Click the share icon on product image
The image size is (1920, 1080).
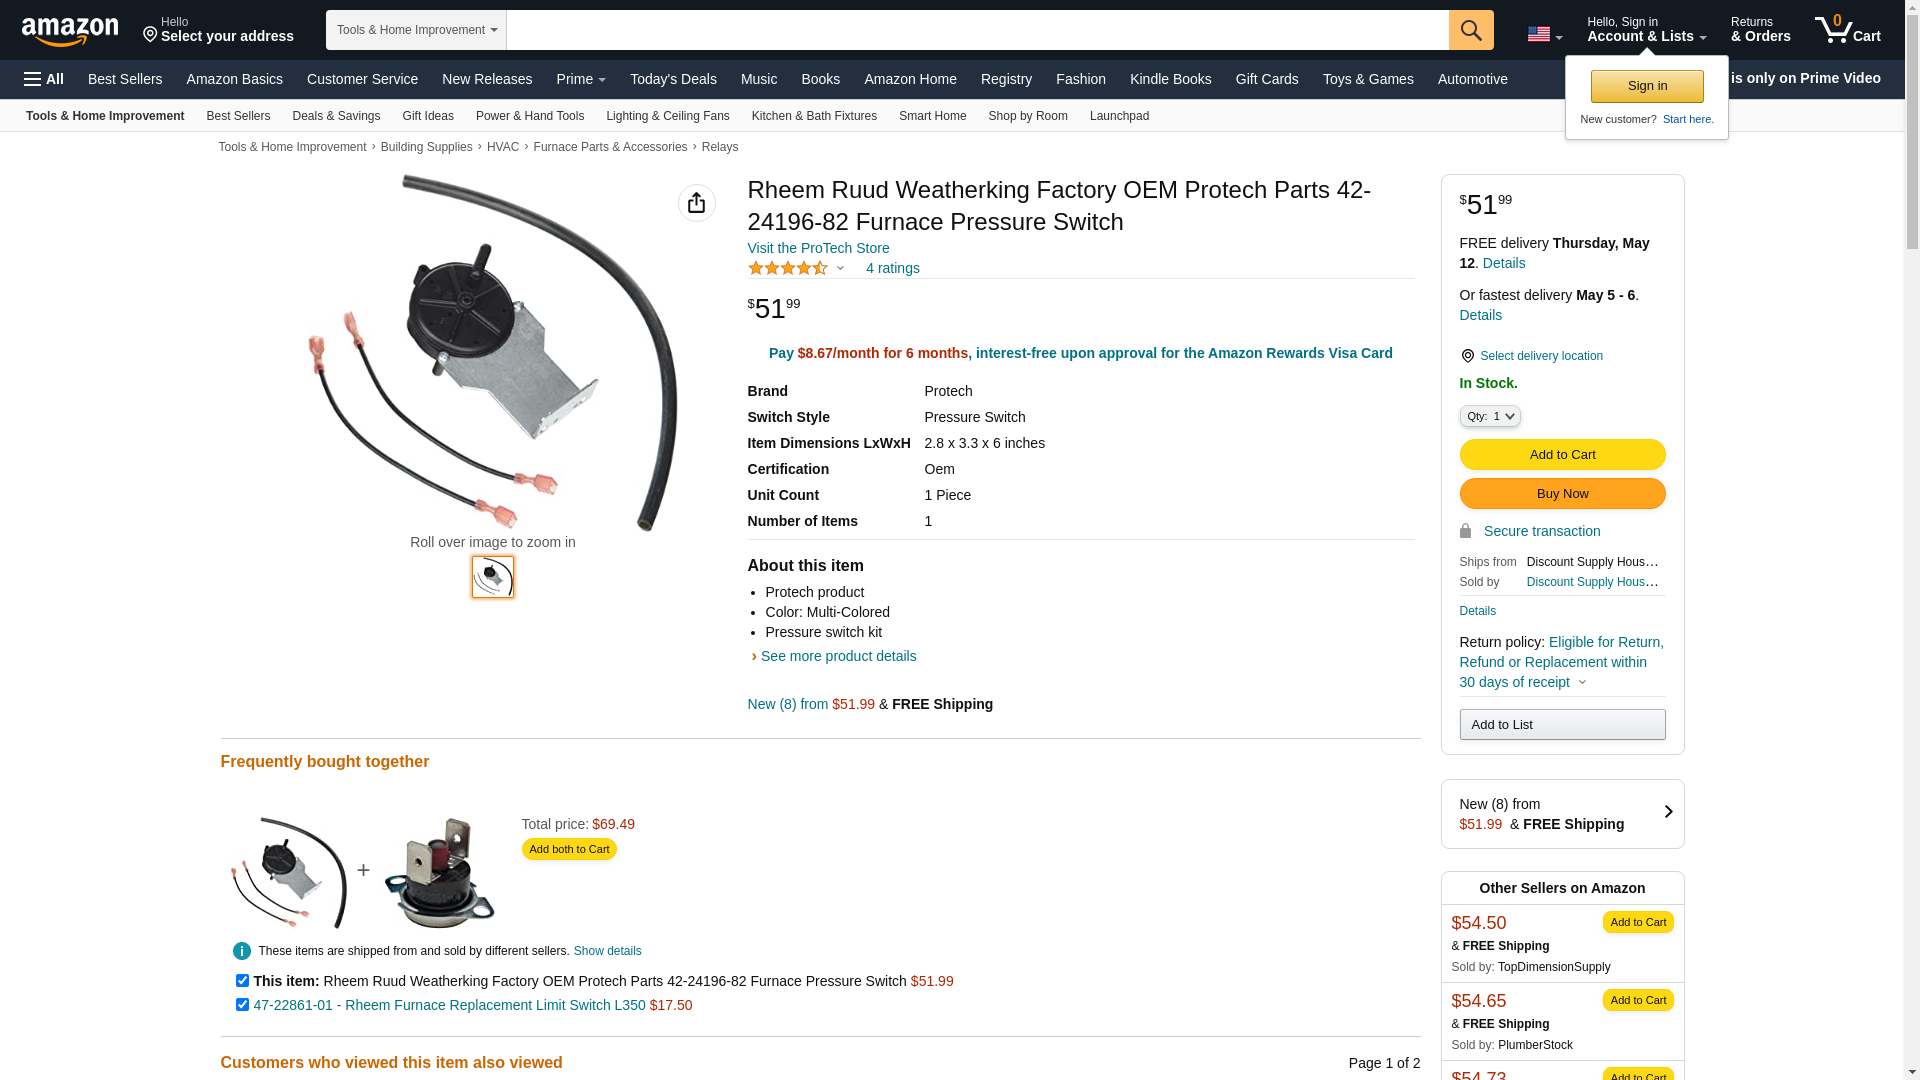(x=696, y=203)
